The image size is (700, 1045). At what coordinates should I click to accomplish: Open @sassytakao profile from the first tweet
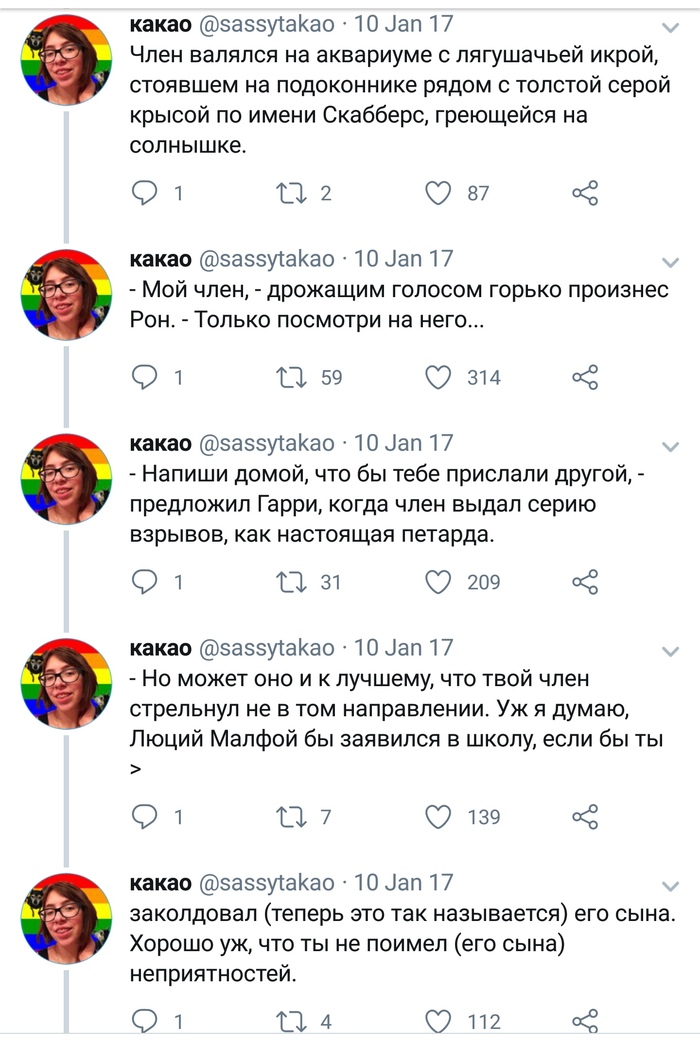[268, 22]
